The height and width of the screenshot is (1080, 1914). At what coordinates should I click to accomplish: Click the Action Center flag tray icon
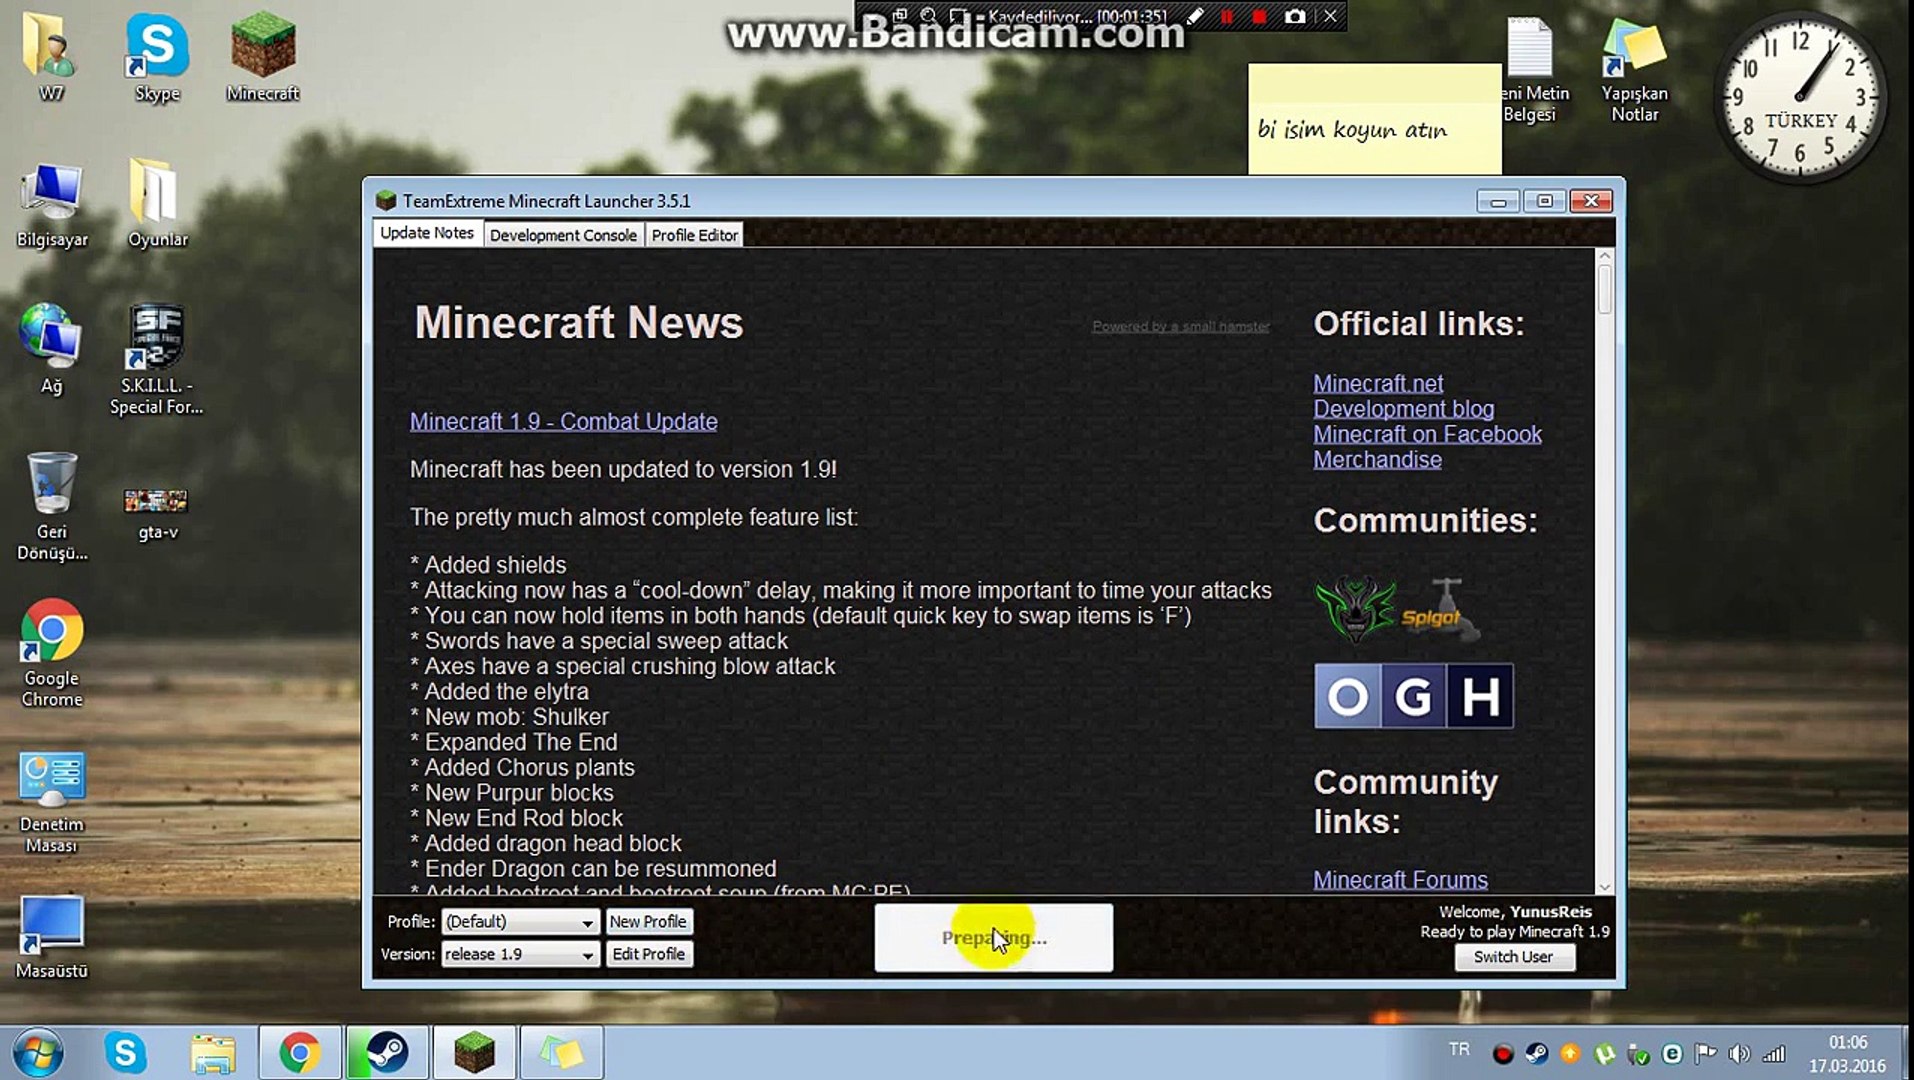1706,1054
